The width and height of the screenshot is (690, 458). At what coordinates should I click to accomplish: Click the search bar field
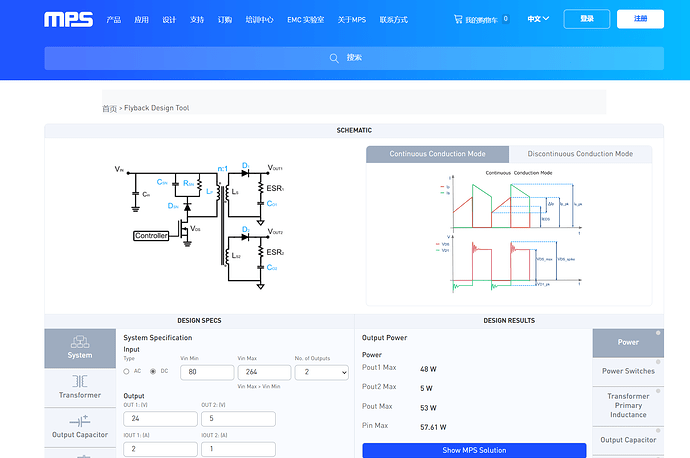tap(354, 58)
